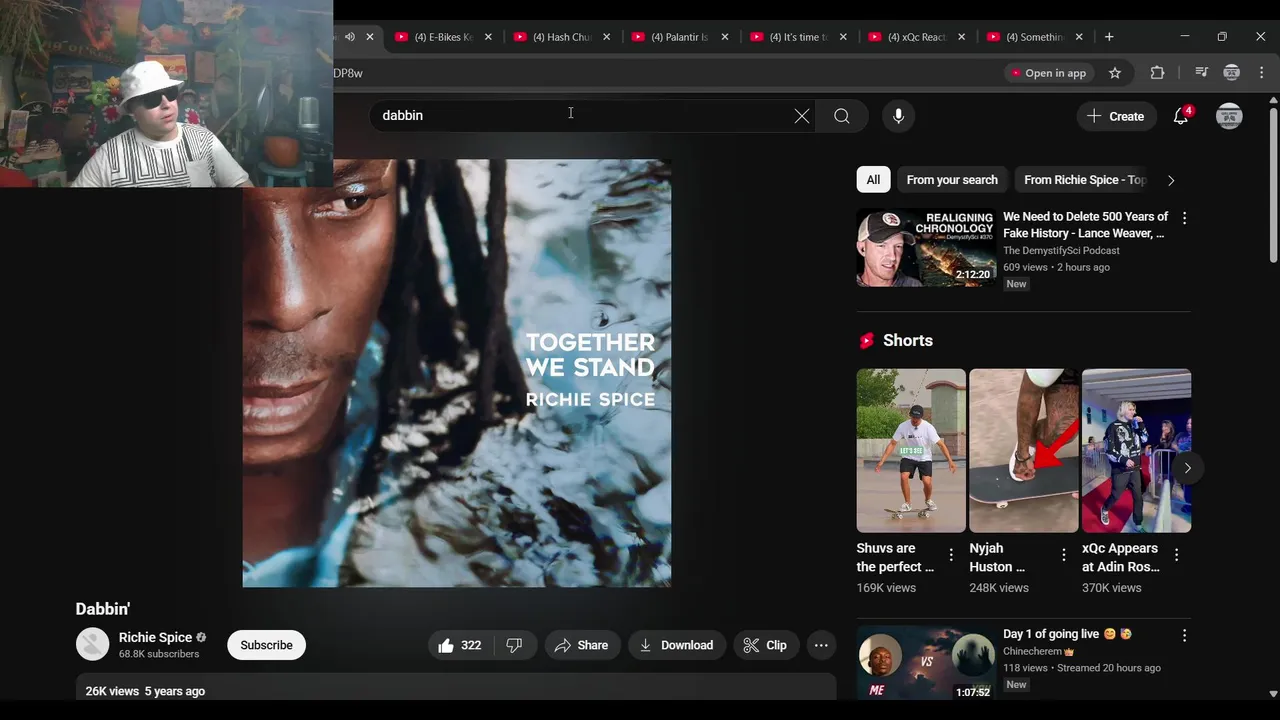This screenshot has width=1280, height=720.
Task: Open the media control icon in toolbar
Action: [x=1202, y=73]
